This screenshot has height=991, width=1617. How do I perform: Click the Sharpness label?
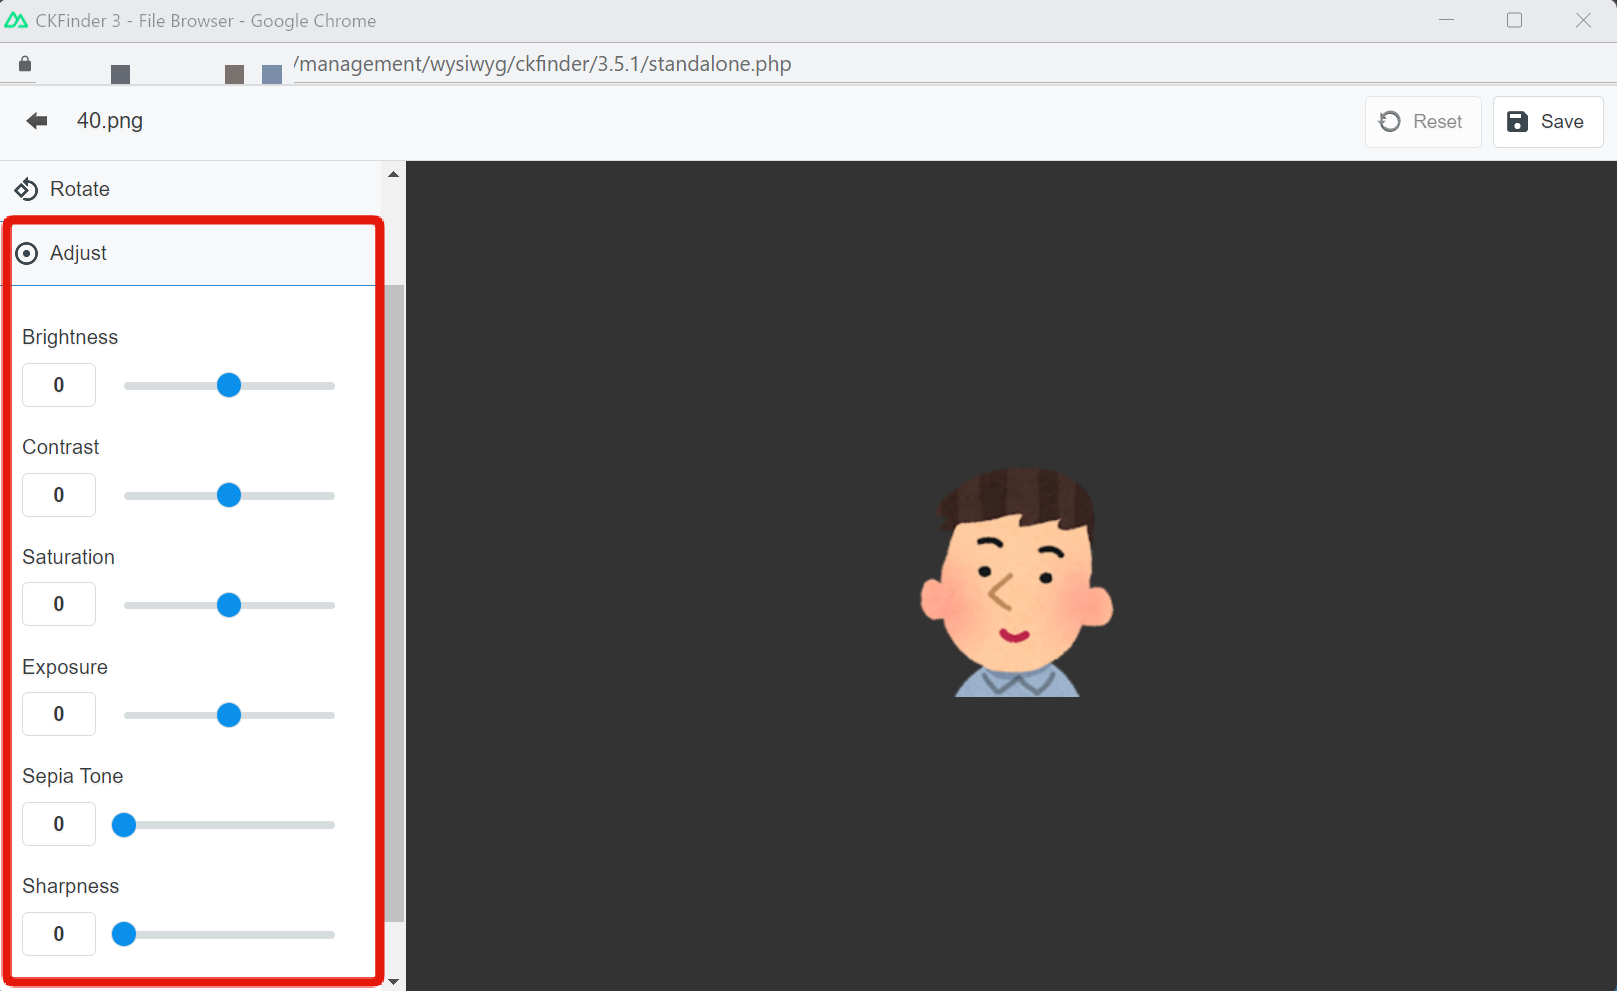click(x=71, y=886)
